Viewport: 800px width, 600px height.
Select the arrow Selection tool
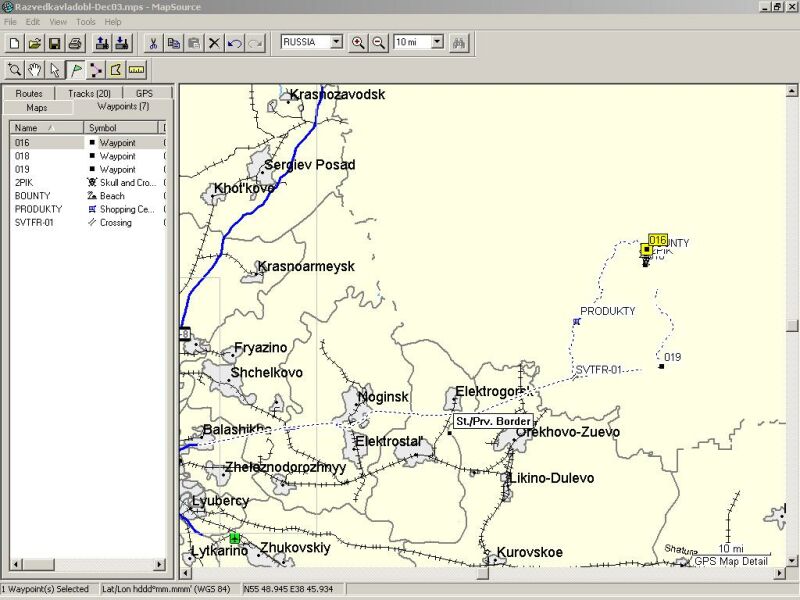point(55,70)
